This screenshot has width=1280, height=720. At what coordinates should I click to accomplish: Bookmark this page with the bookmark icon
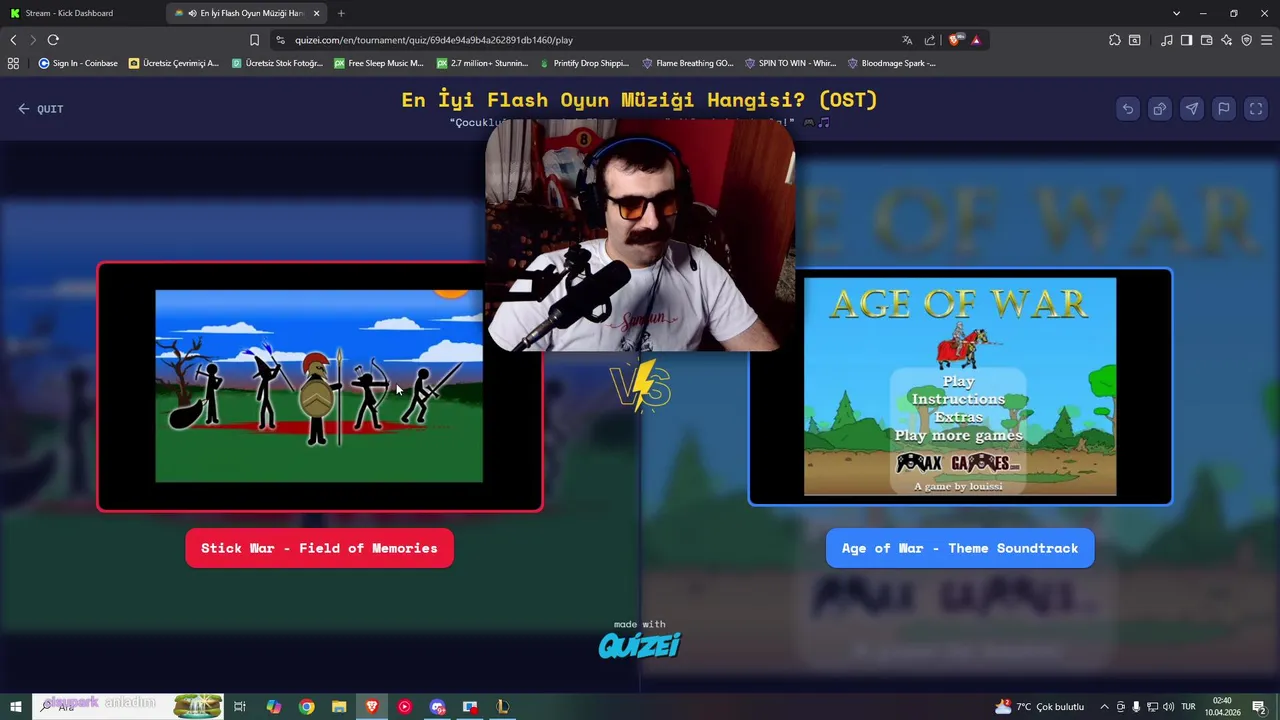pyautogui.click(x=254, y=40)
